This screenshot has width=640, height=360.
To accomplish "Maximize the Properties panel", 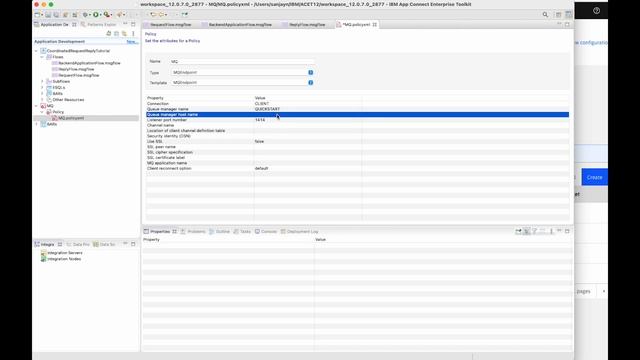I will pos(567,231).
